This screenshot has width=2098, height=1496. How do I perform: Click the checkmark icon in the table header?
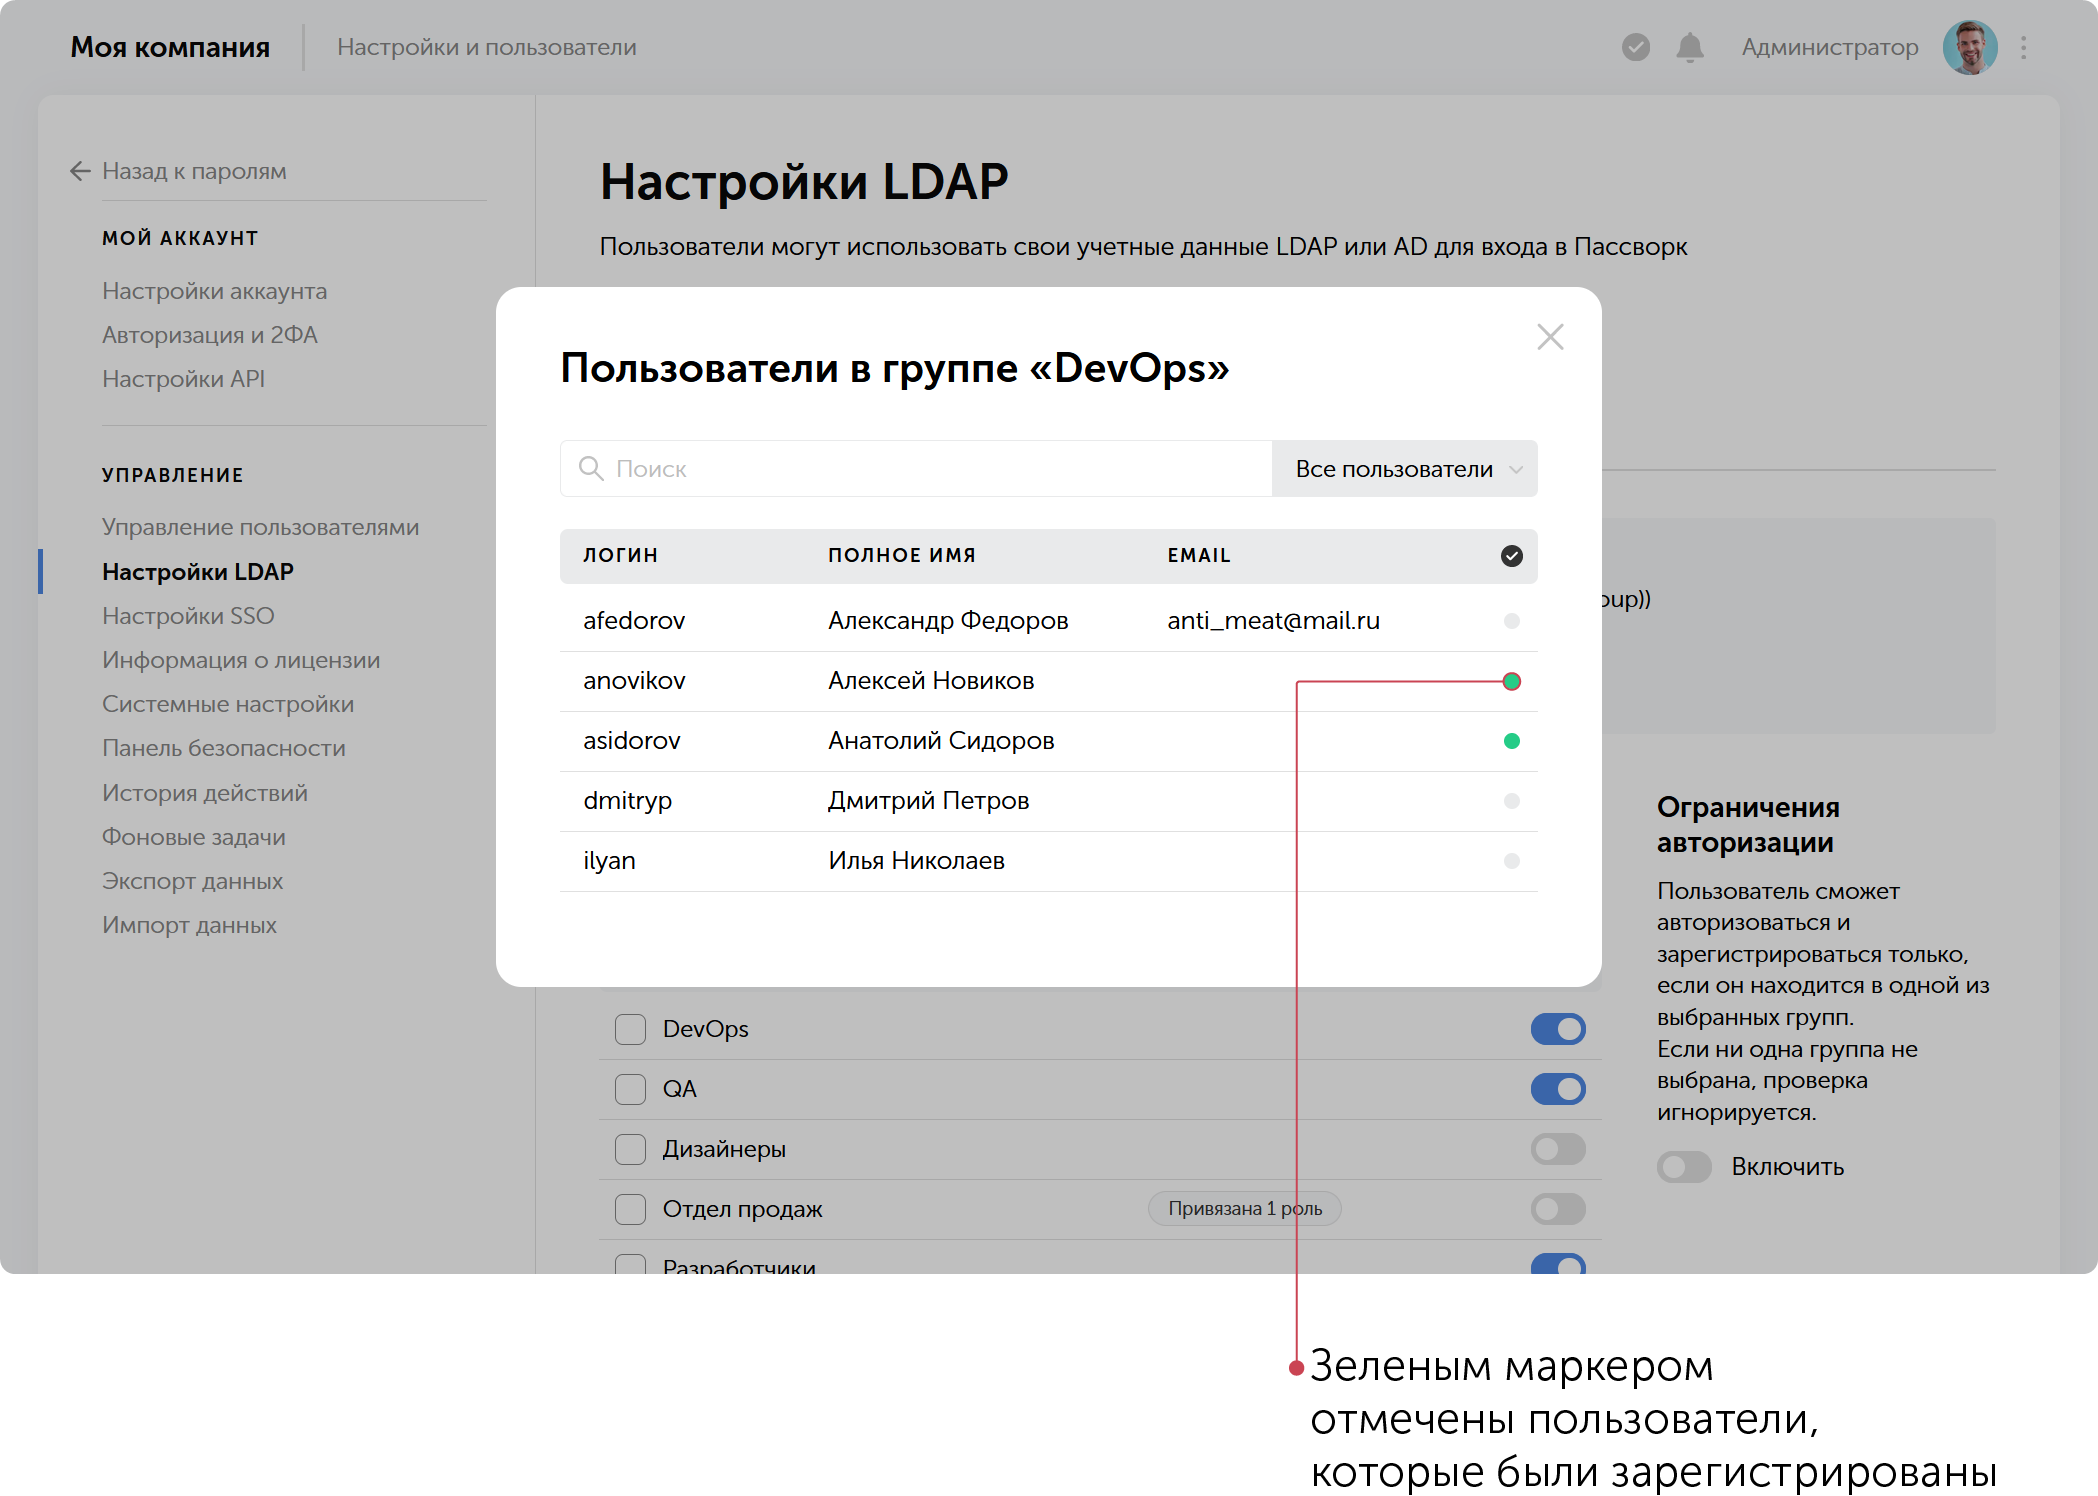point(1511,555)
